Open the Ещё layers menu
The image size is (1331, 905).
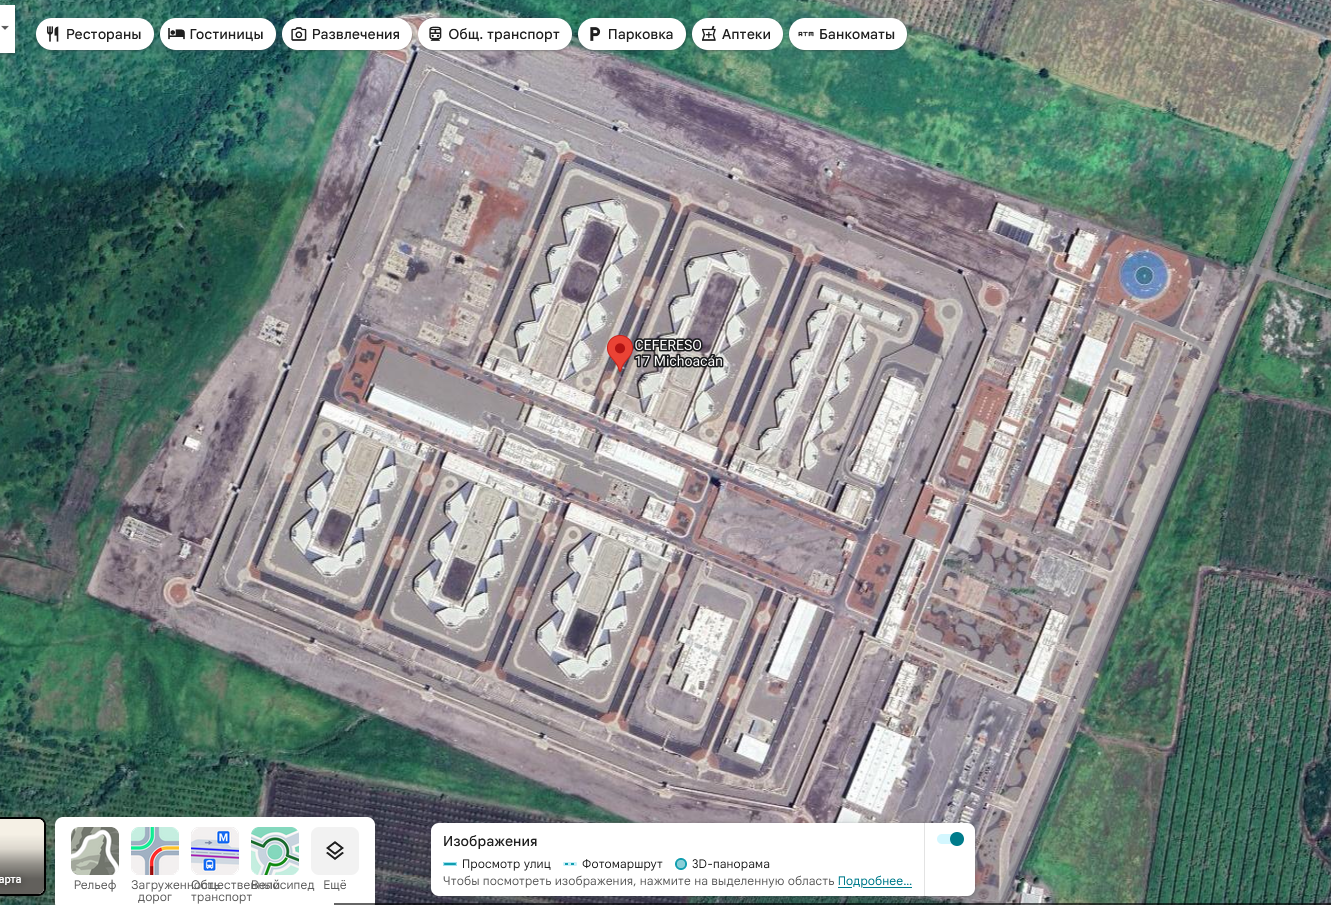[x=335, y=859]
